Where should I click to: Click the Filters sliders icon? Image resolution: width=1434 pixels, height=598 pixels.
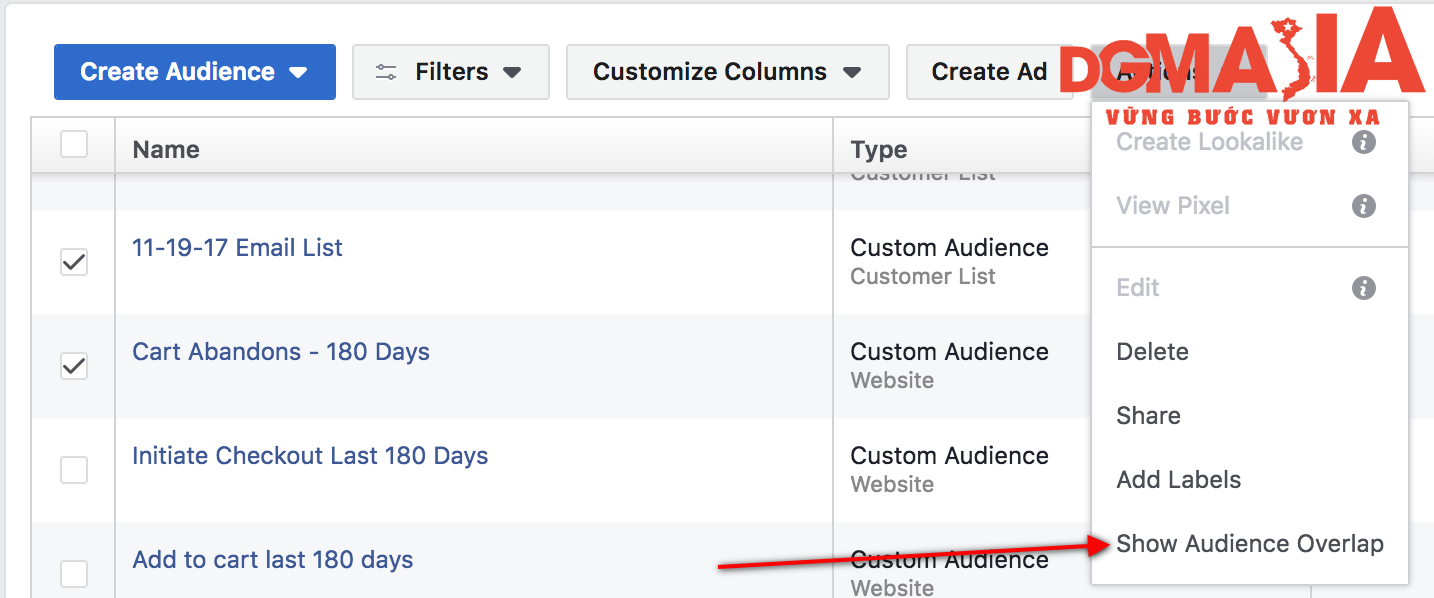point(386,72)
